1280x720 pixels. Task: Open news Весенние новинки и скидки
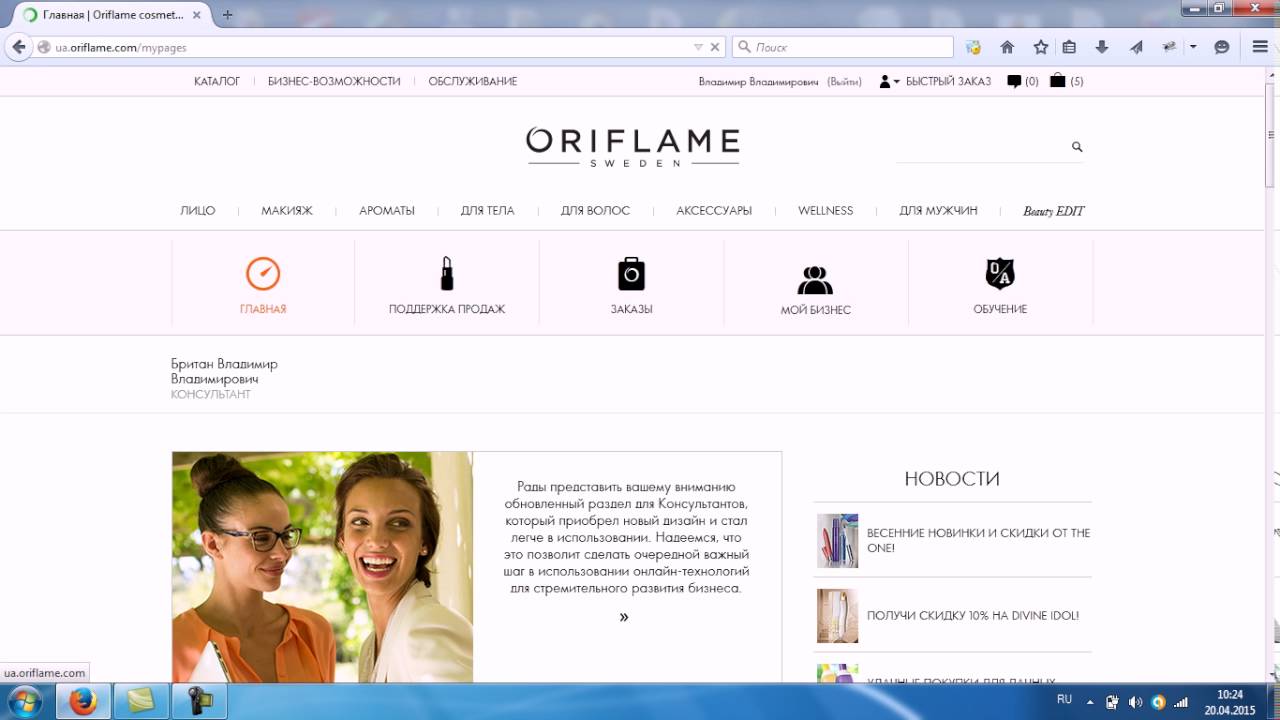click(978, 540)
